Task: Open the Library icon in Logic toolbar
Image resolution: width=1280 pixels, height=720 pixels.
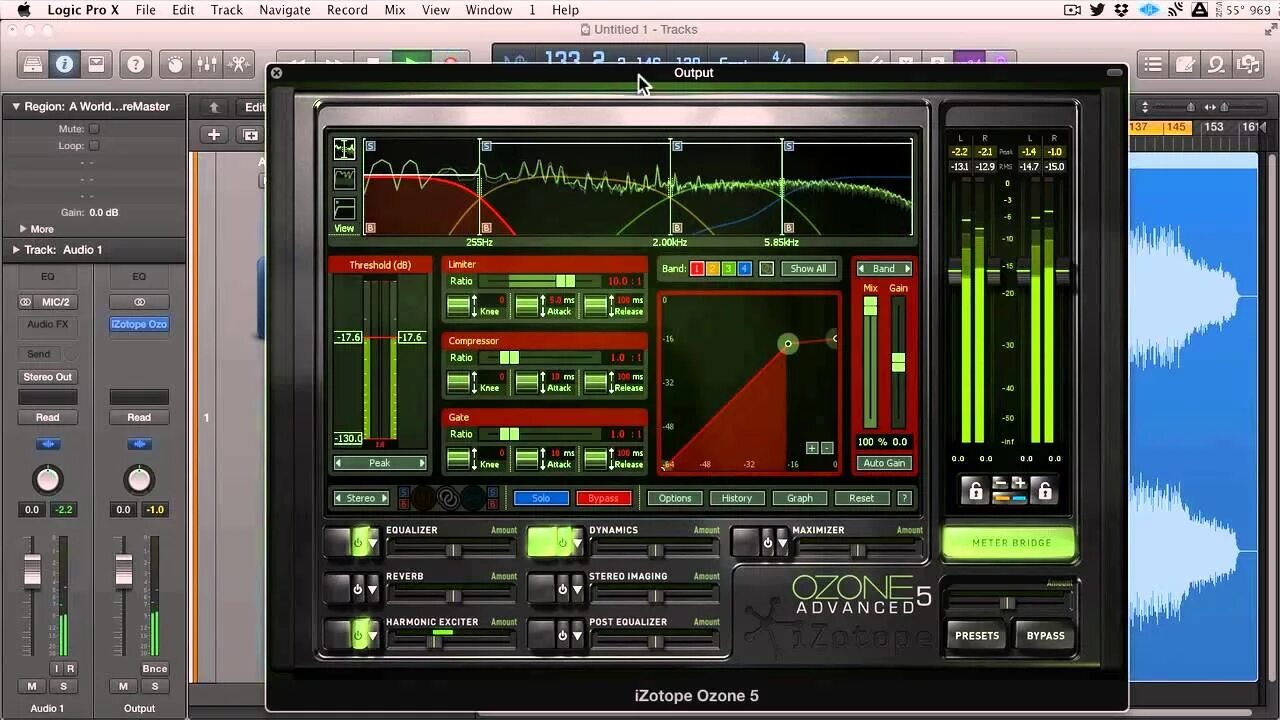Action: point(33,64)
